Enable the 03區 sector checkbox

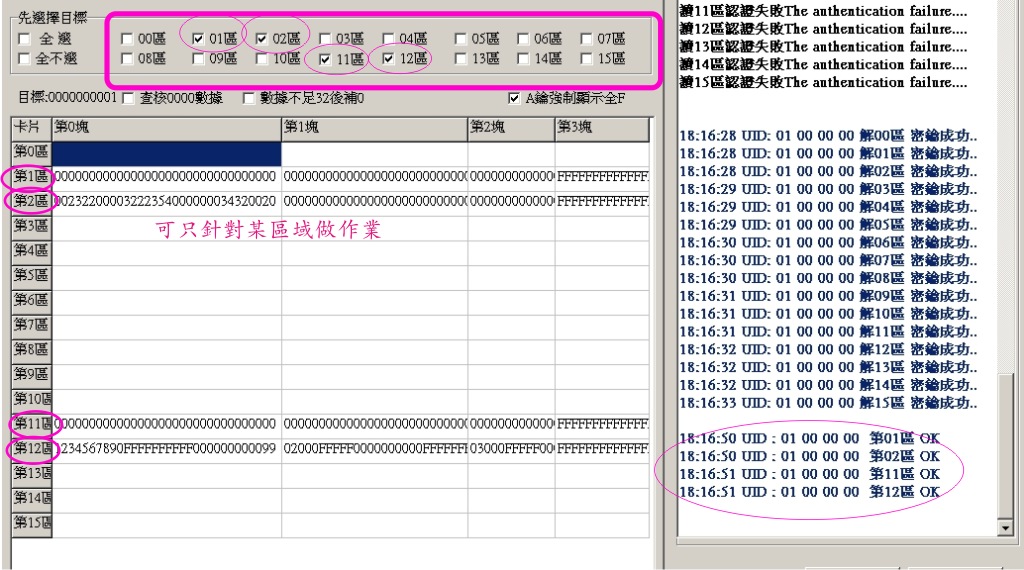click(x=326, y=39)
